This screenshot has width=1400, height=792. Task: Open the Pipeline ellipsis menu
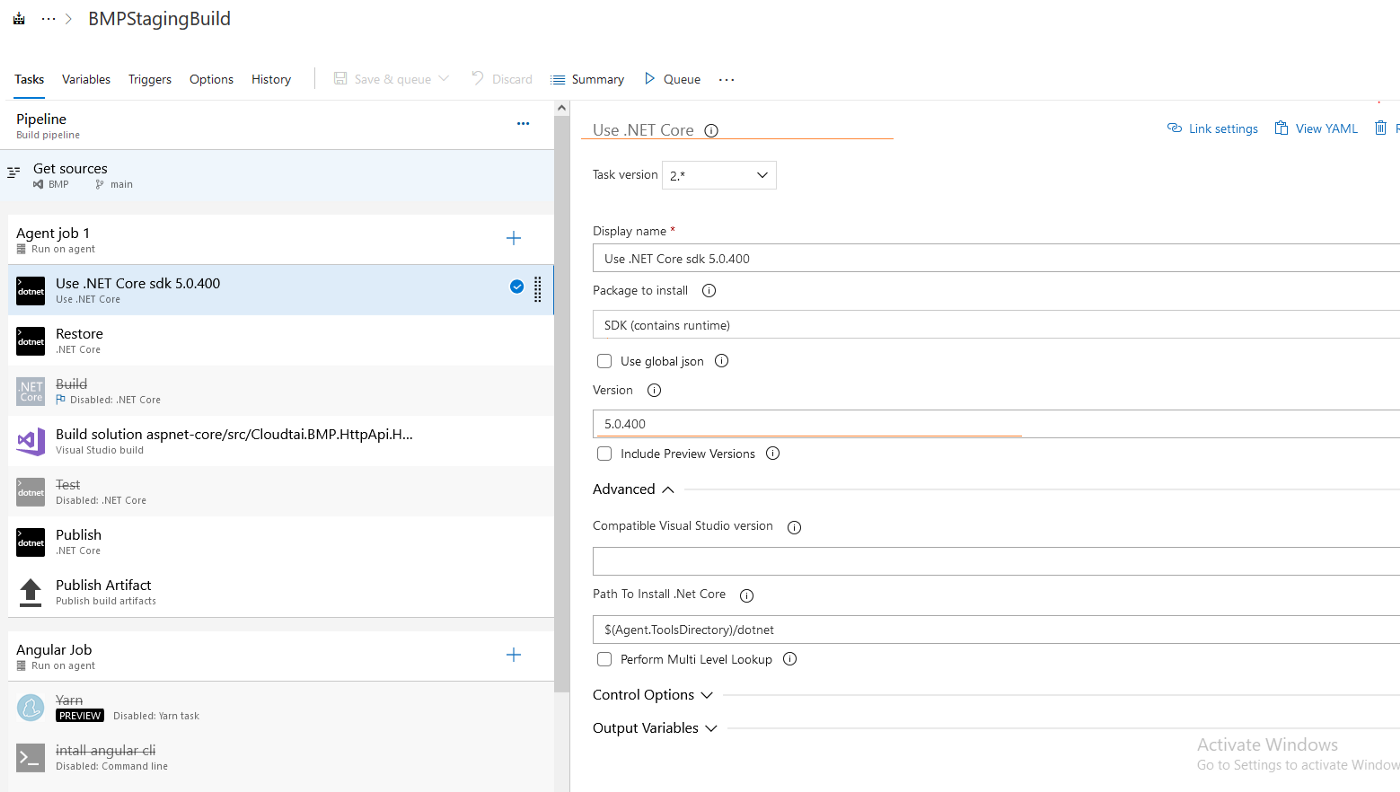pos(523,124)
